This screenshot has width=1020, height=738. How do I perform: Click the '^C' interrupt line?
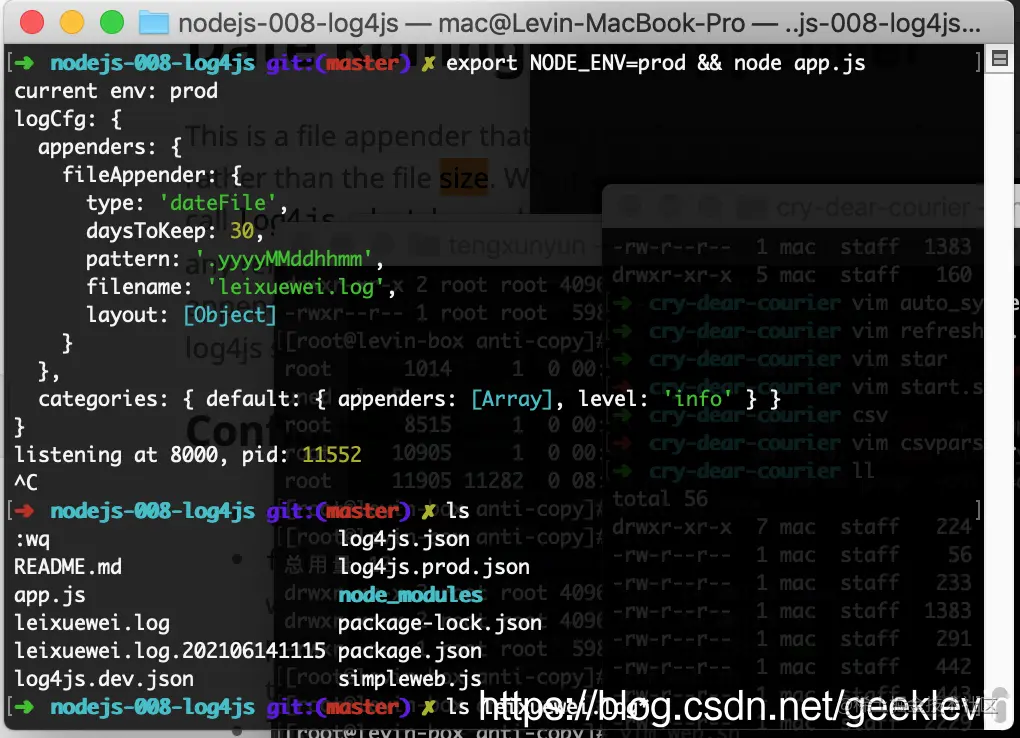coord(26,482)
